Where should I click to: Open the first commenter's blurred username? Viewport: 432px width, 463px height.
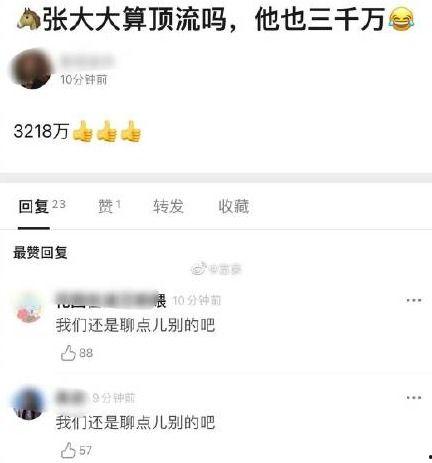pyautogui.click(x=111, y=299)
